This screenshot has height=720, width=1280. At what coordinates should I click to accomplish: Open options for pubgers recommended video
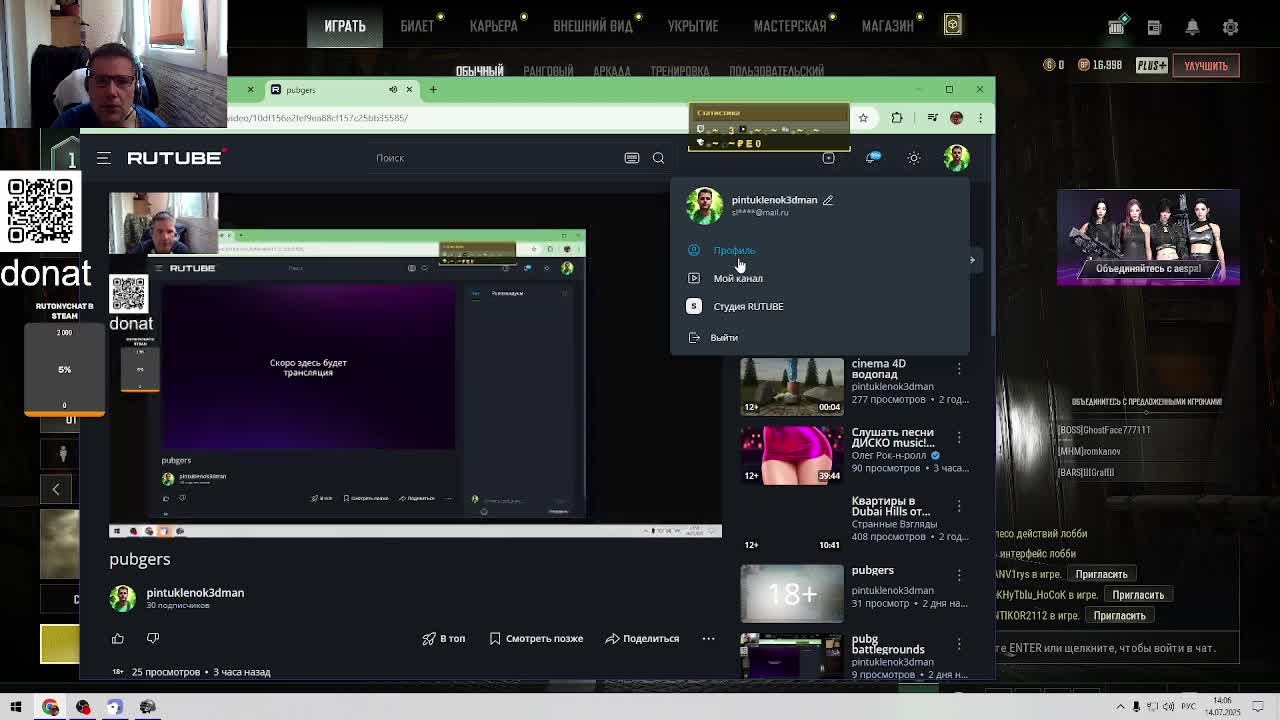959,575
